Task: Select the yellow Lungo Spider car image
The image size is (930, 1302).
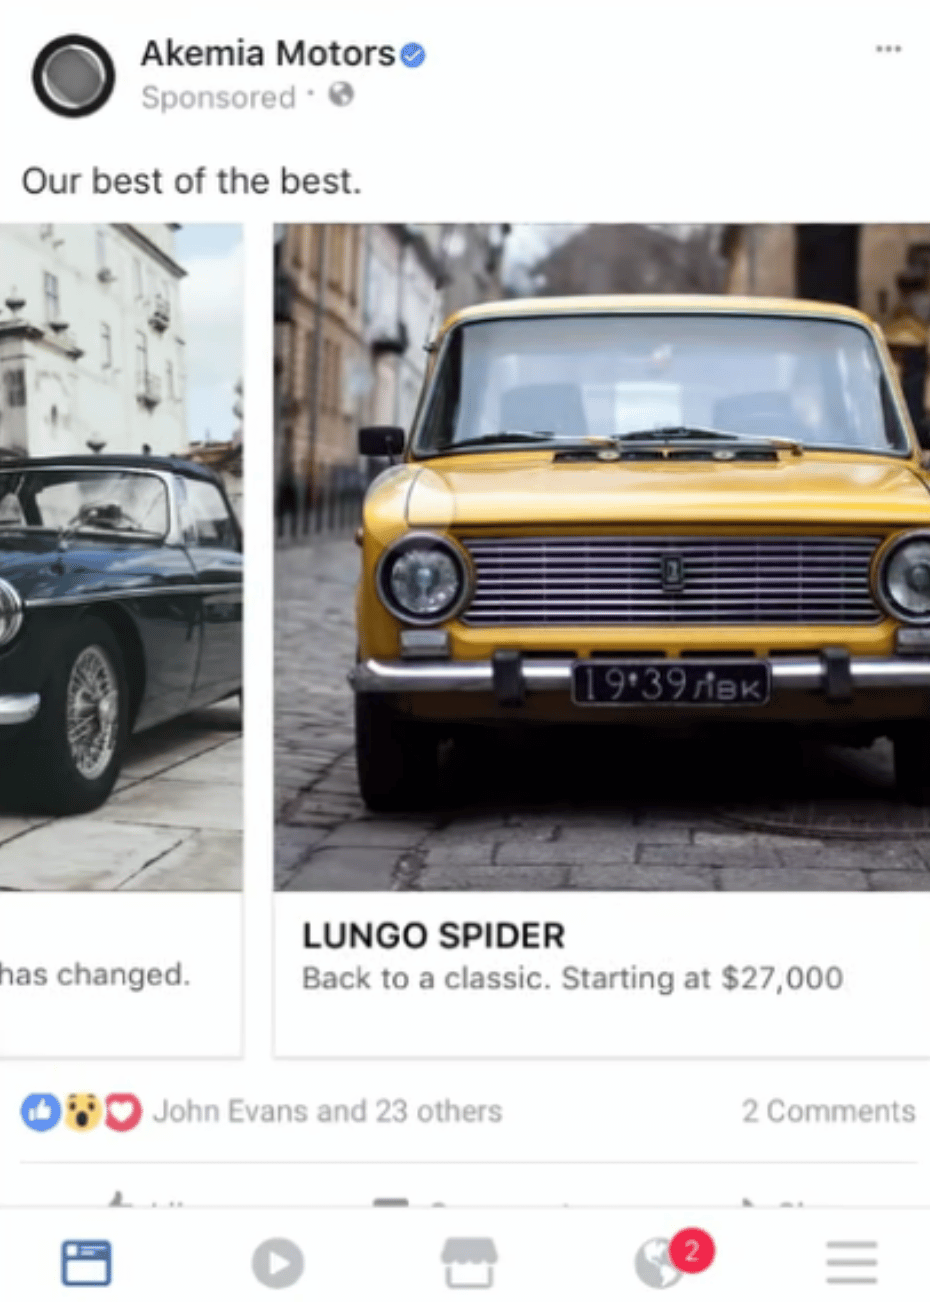Action: coord(602,556)
